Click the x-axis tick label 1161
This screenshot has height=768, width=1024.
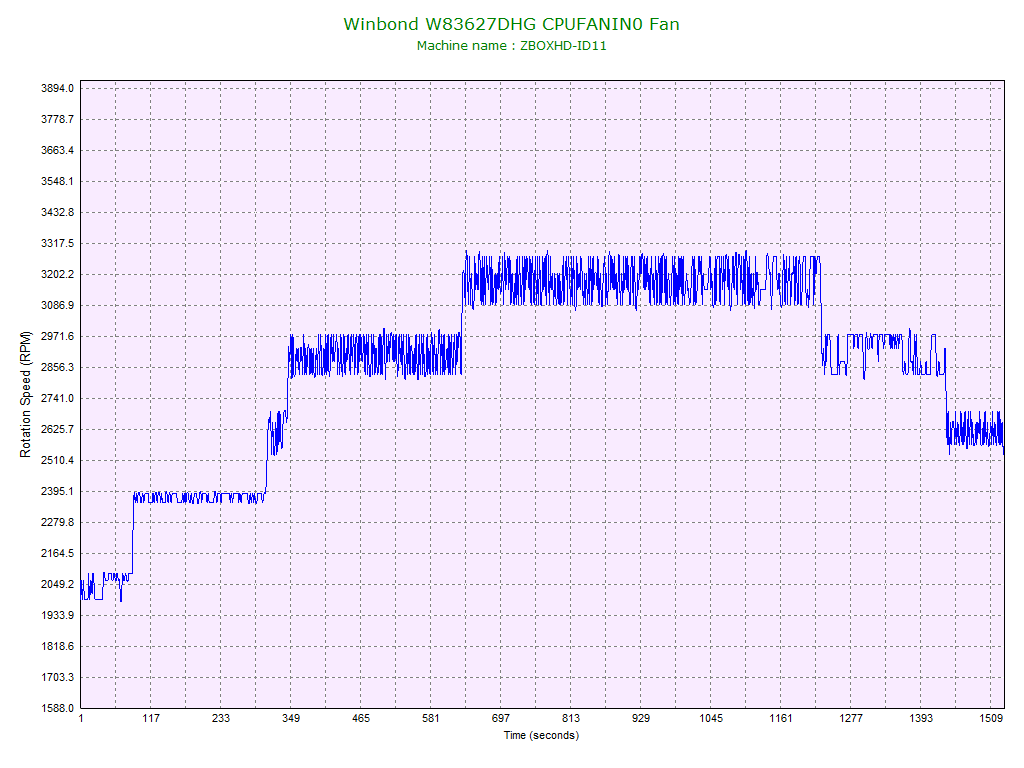(781, 718)
